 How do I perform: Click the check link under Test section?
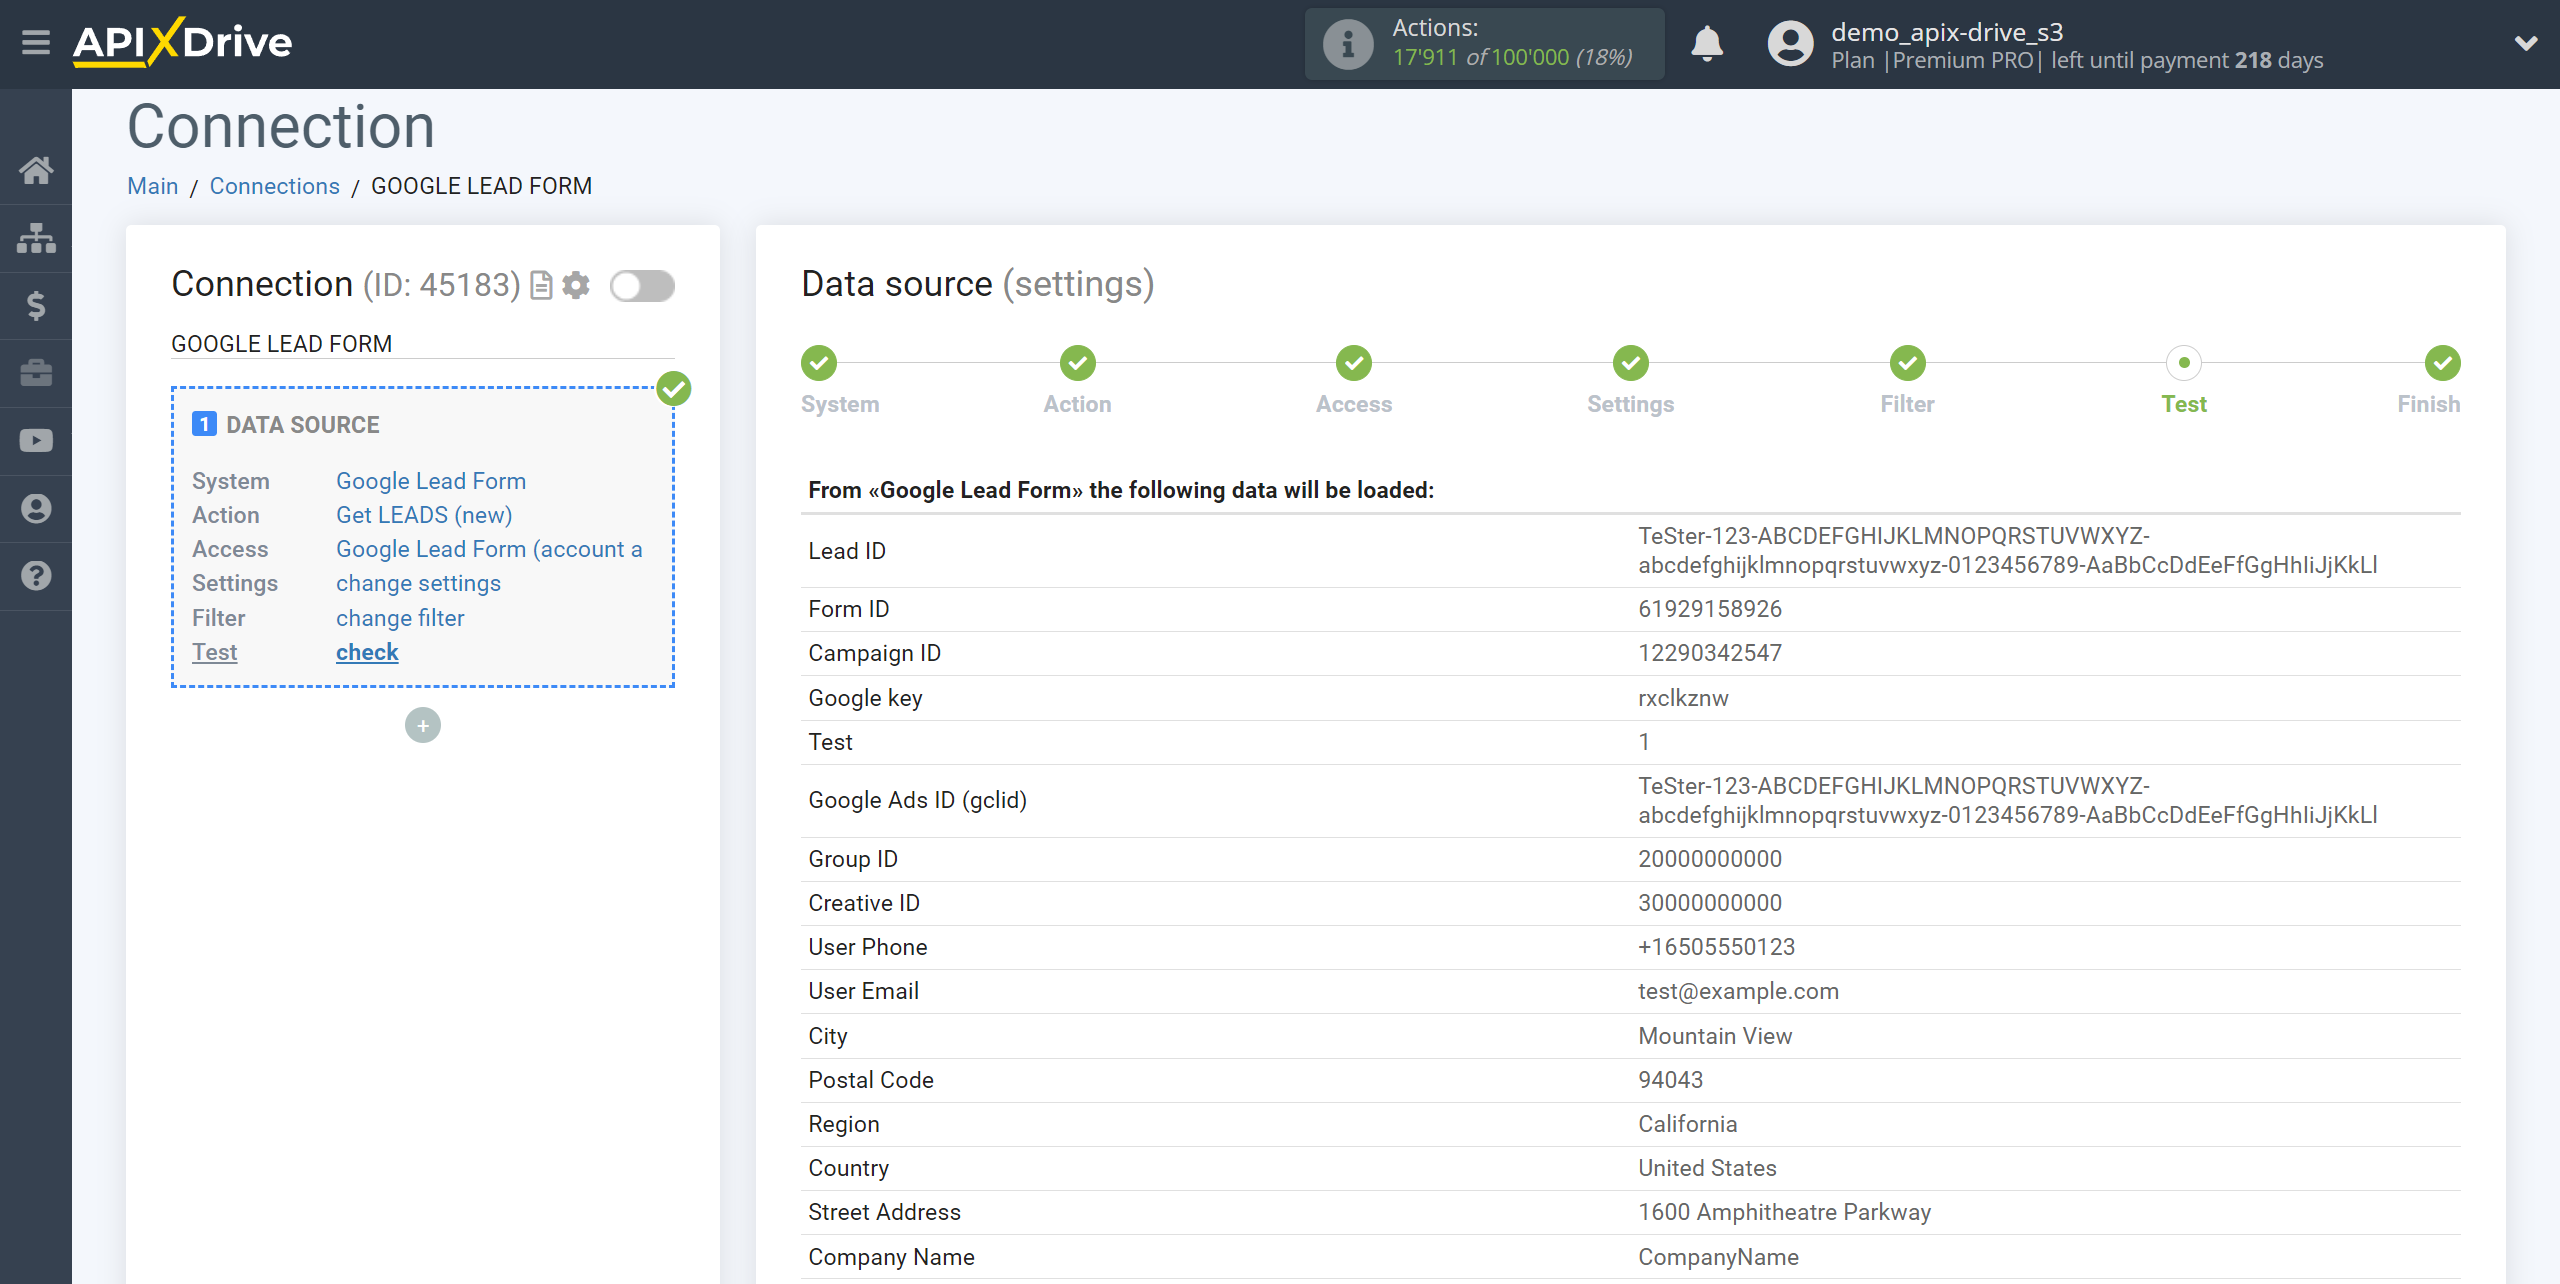(x=365, y=652)
